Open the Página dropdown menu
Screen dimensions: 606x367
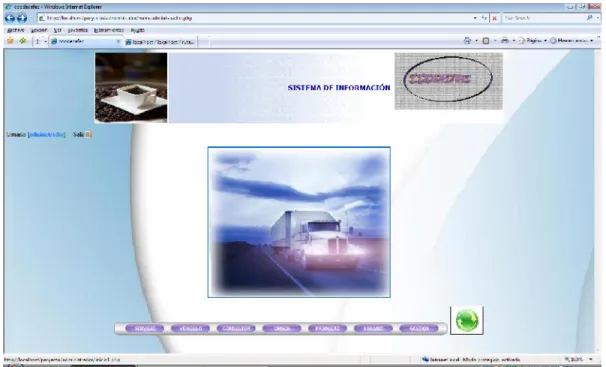532,41
